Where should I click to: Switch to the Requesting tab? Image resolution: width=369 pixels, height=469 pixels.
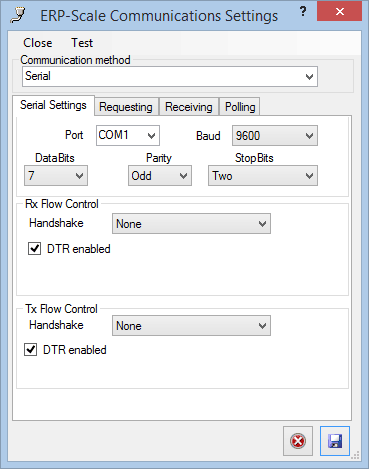(127, 107)
